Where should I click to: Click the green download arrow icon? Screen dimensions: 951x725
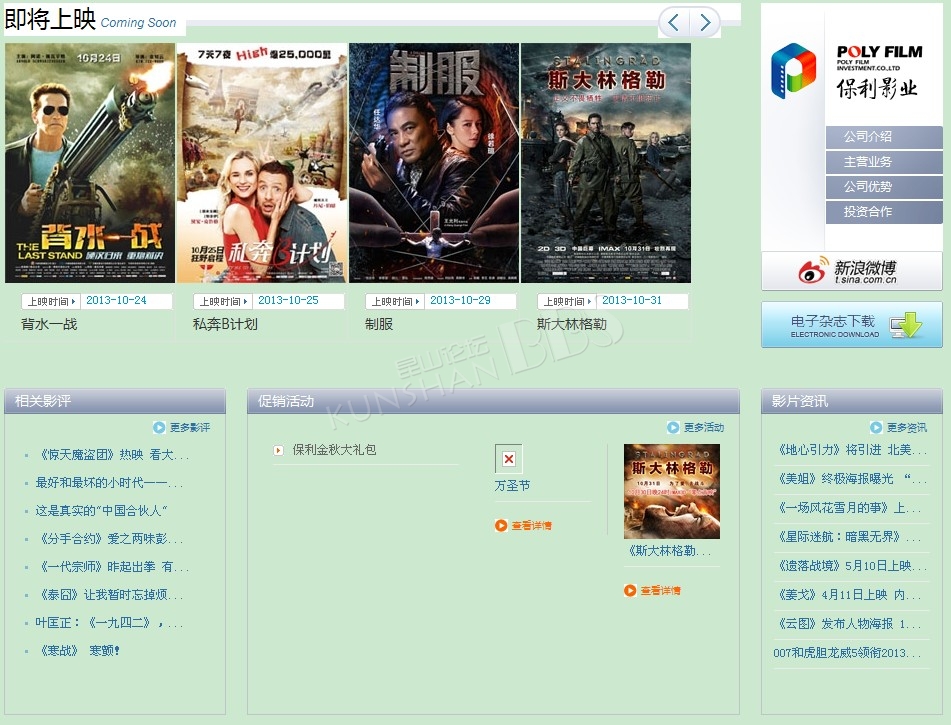[x=908, y=325]
